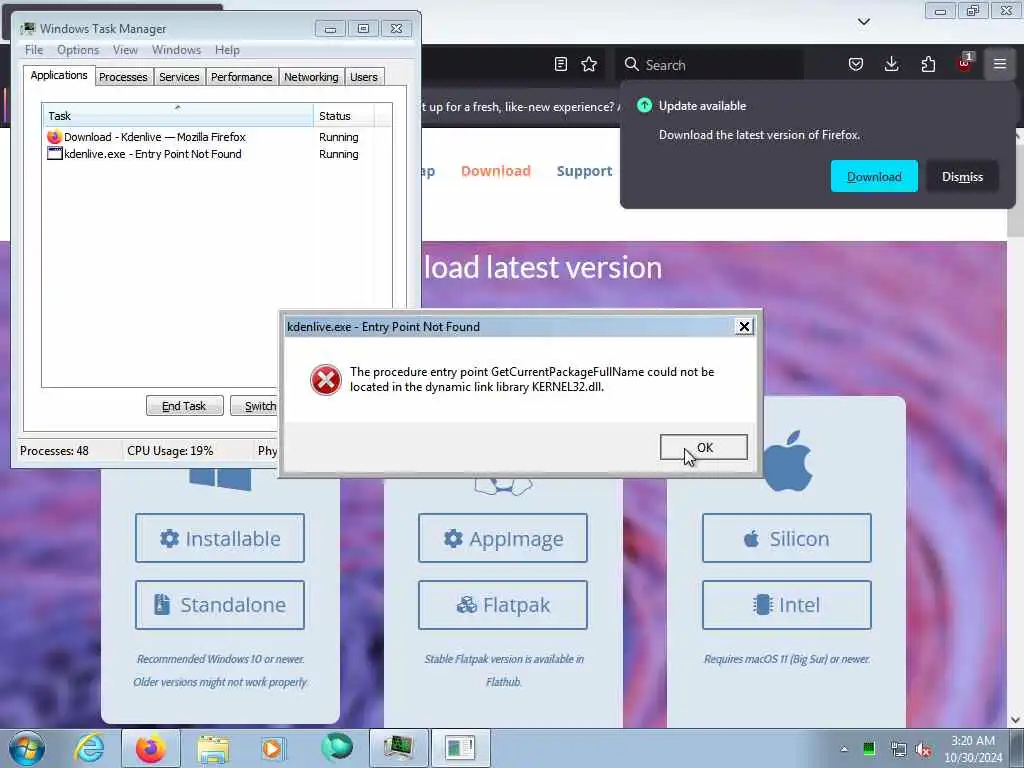Click the Firefox search magnifier icon
The height and width of the screenshot is (768, 1024).
pos(632,64)
